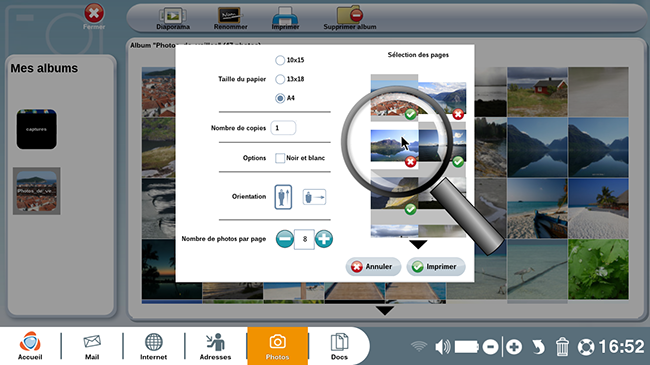The height and width of the screenshot is (365, 650).
Task: Click the Imprimer printer icon in toolbar
Action: tap(285, 16)
